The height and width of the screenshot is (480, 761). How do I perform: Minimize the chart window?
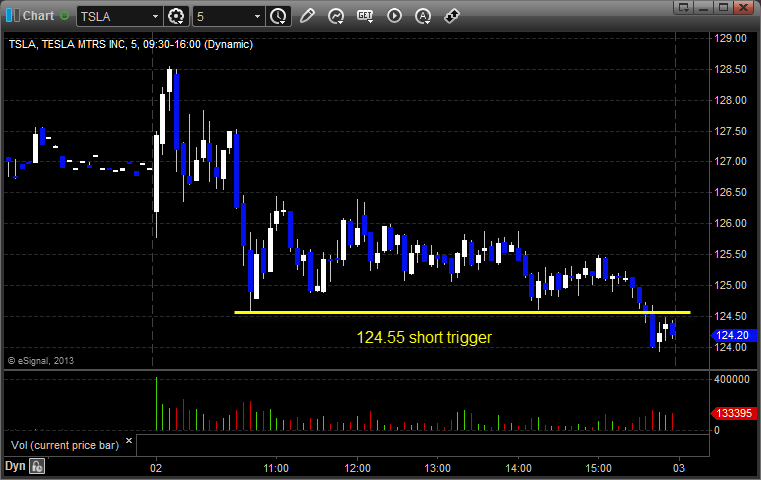704,7
